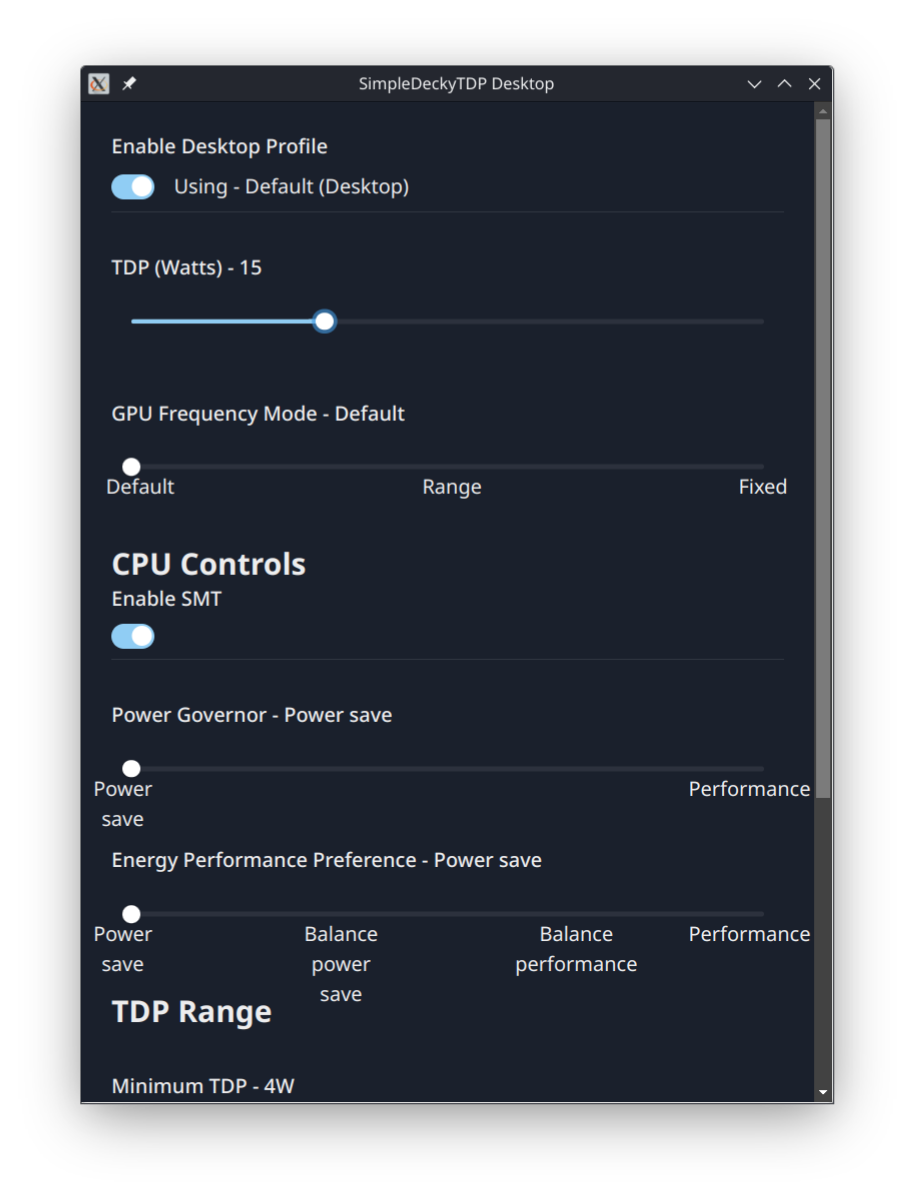Screen dimensions: 913x1198
Task: Maximize the SimpleDeckyTDP Desktop window
Action: [x=784, y=84]
